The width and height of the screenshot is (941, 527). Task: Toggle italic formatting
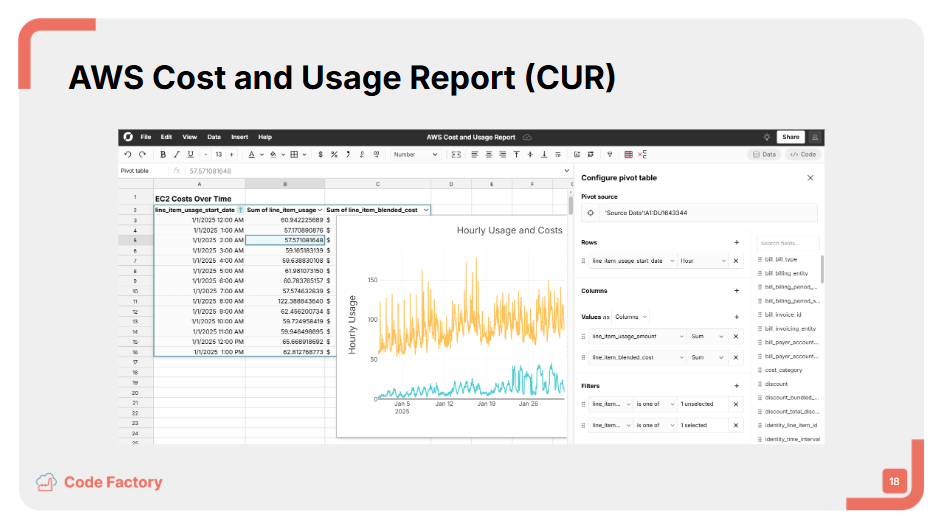pos(176,155)
